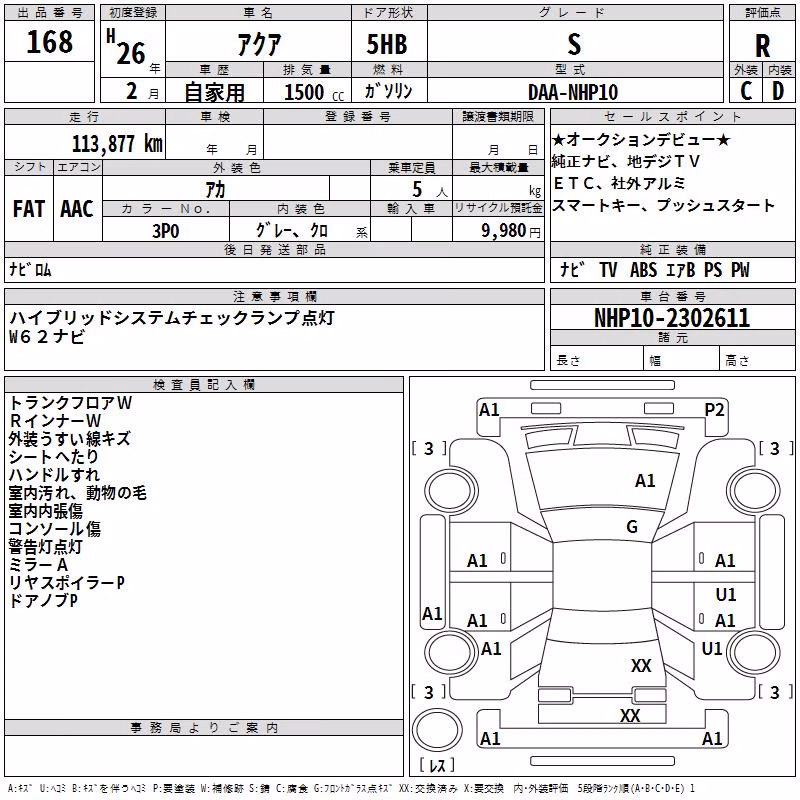Click the ETC、社外アルミ line
Screen dimensions: 800x800
coord(619,183)
